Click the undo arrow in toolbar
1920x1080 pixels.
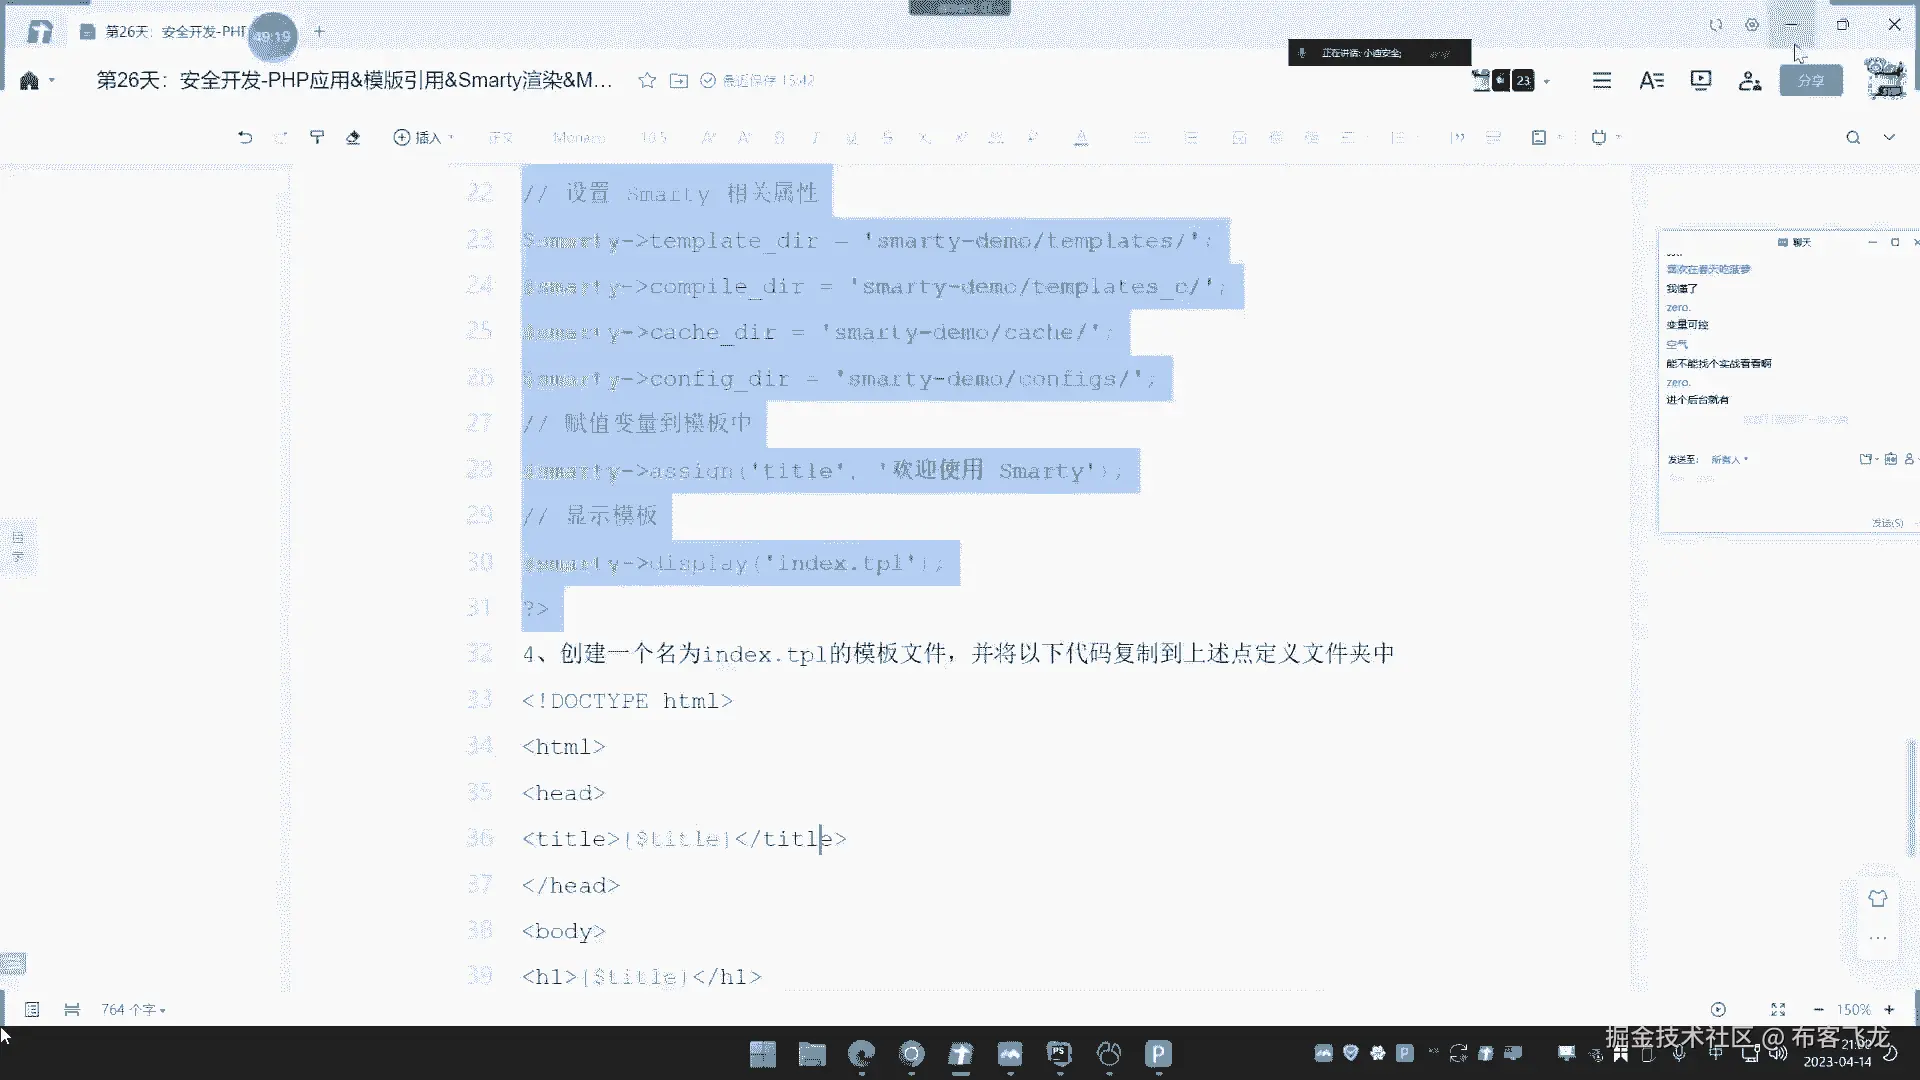(245, 137)
